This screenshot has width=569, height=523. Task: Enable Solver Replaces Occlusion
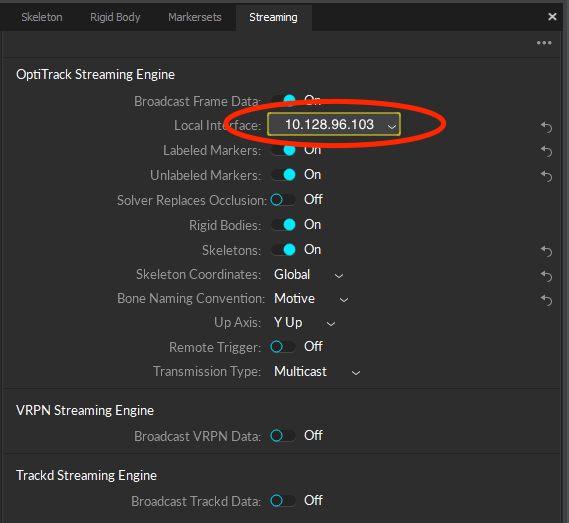(283, 200)
